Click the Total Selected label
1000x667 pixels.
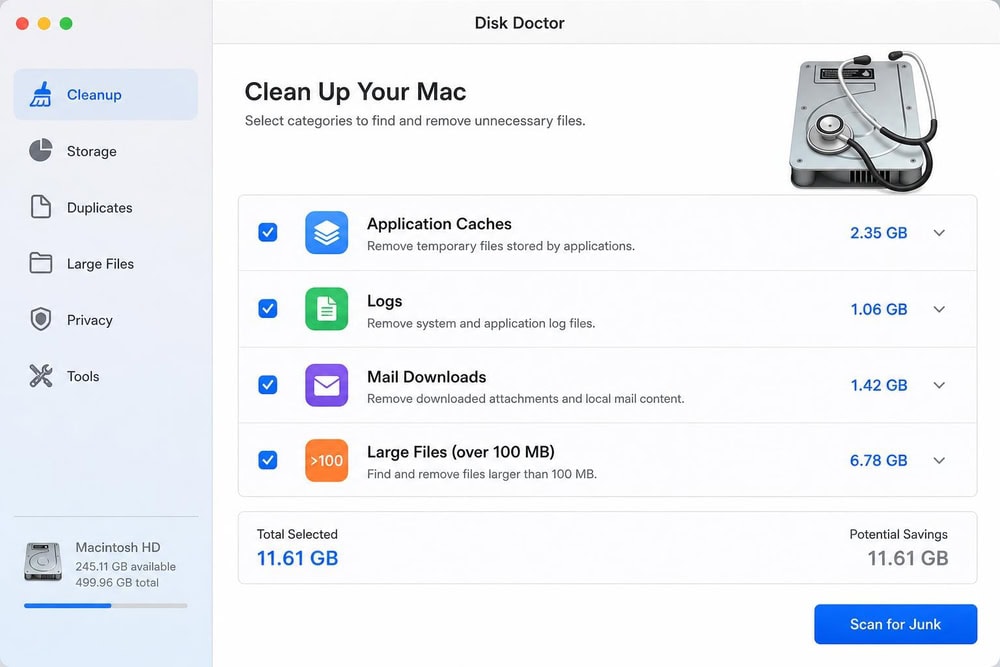[x=297, y=534]
